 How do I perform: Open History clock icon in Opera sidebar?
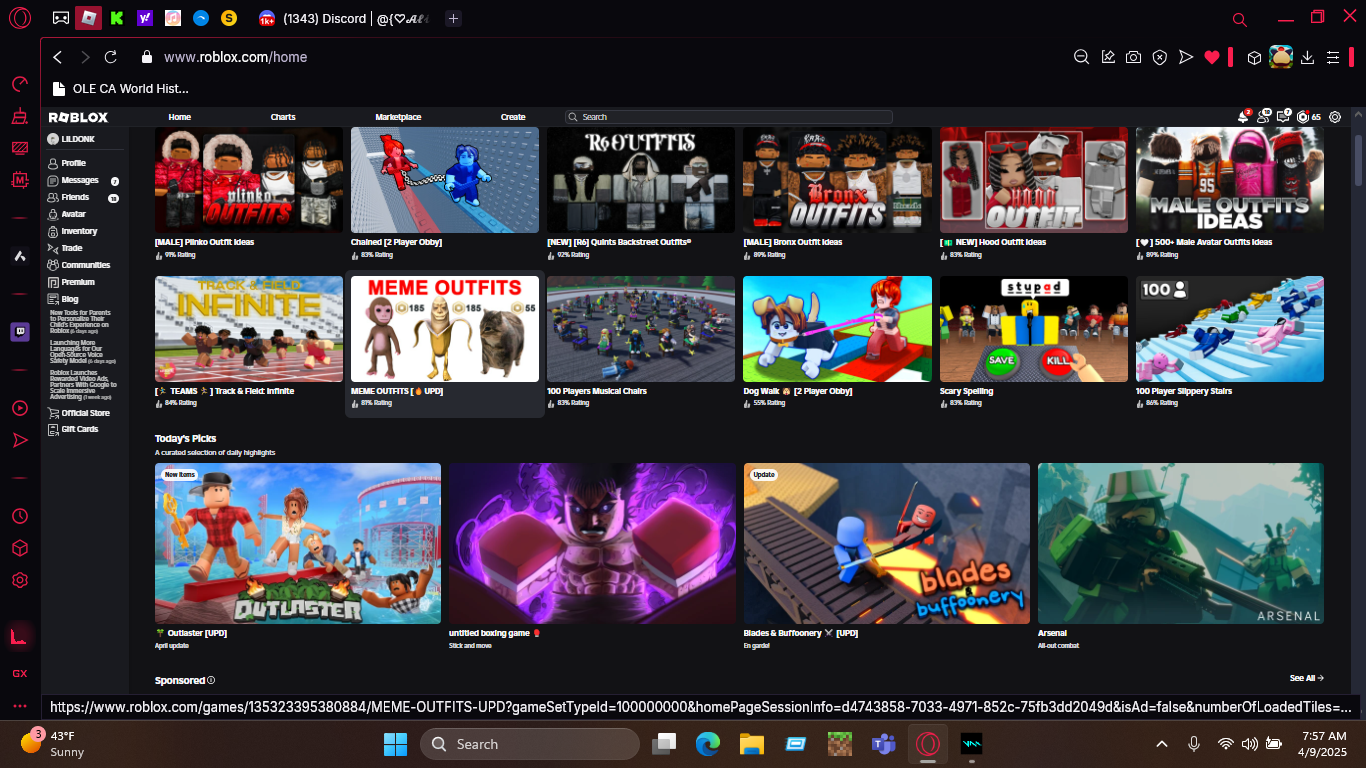20,516
